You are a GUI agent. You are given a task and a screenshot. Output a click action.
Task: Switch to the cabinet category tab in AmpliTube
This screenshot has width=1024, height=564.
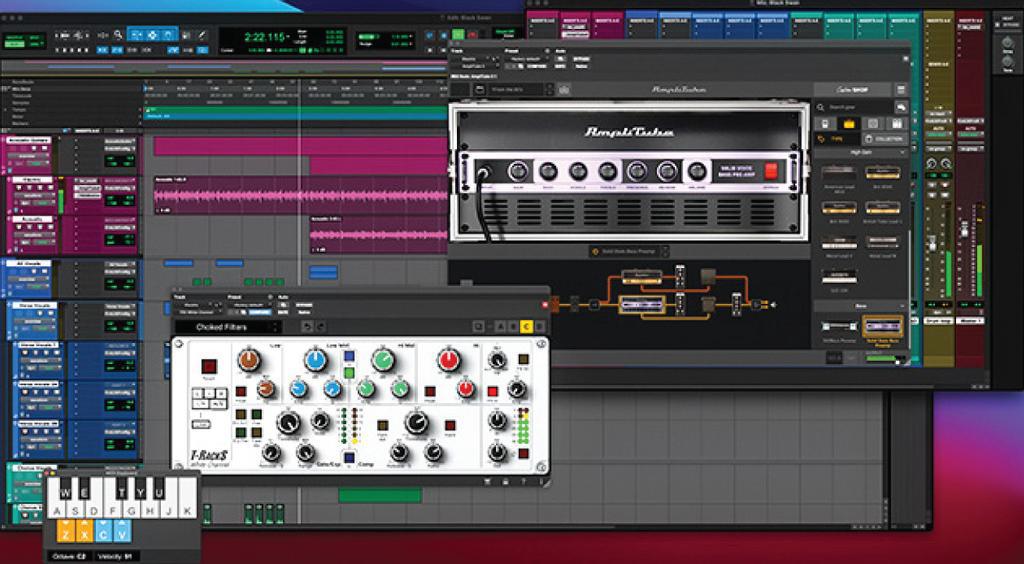click(x=873, y=123)
